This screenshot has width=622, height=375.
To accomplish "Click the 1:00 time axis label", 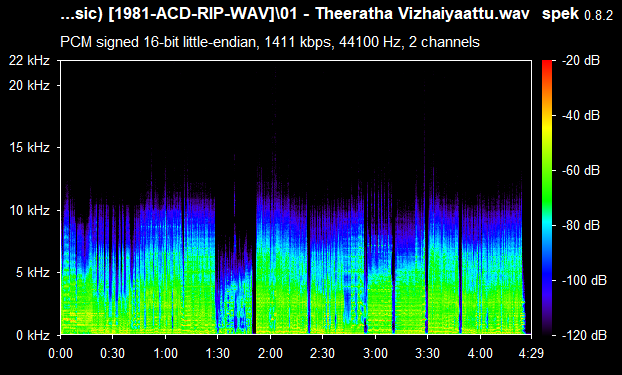I will (x=165, y=353).
